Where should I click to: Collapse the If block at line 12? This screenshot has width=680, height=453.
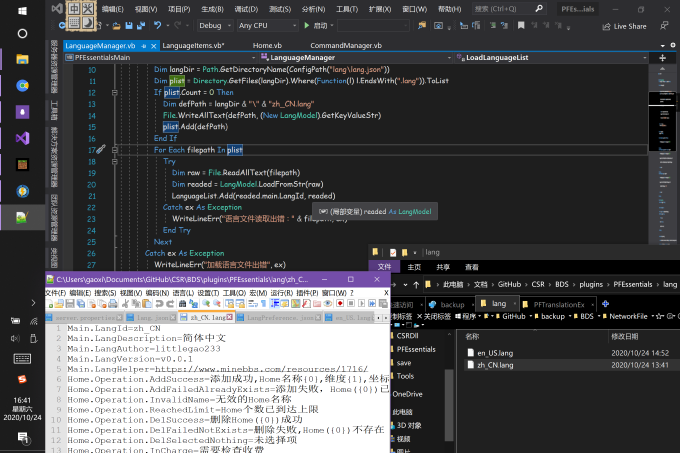[114, 92]
